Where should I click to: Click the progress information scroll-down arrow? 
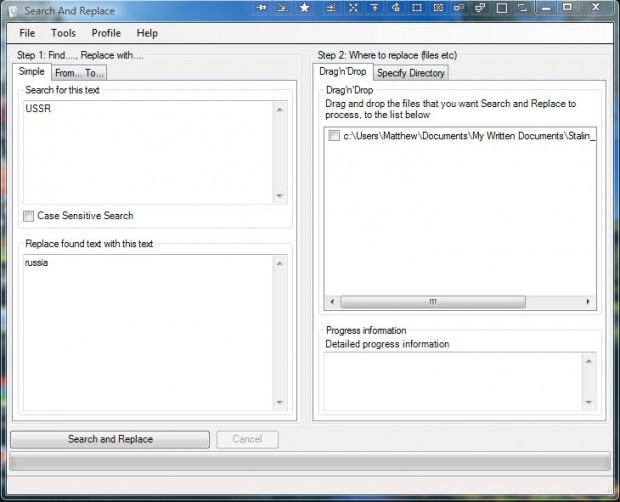pos(589,402)
